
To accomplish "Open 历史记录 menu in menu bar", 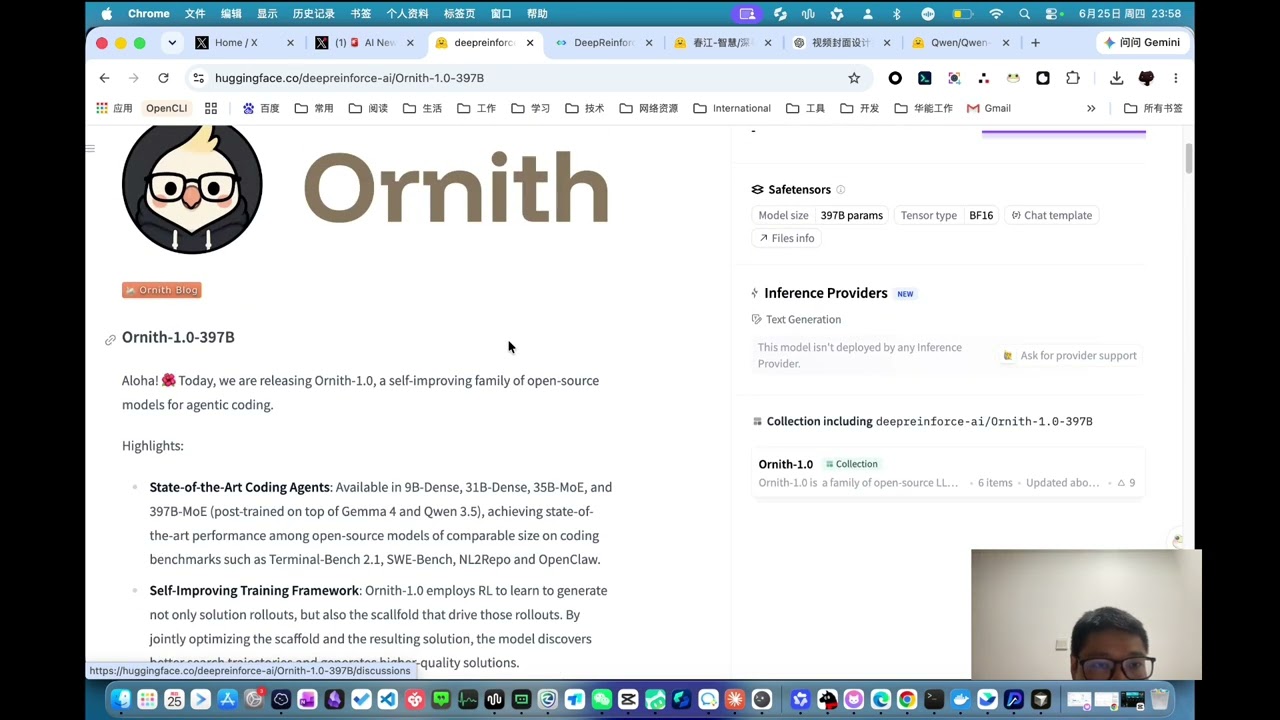I will click(x=314, y=14).
